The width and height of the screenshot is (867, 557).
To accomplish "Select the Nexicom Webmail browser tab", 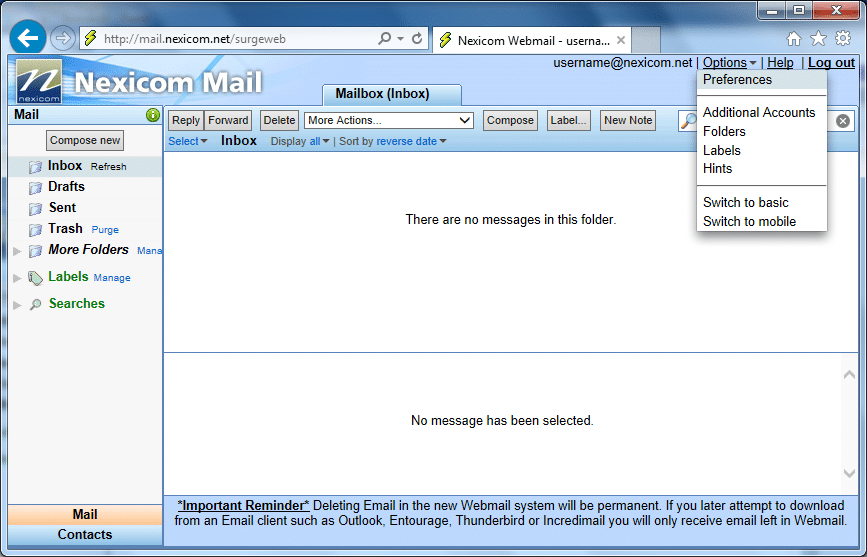I will tap(532, 40).
